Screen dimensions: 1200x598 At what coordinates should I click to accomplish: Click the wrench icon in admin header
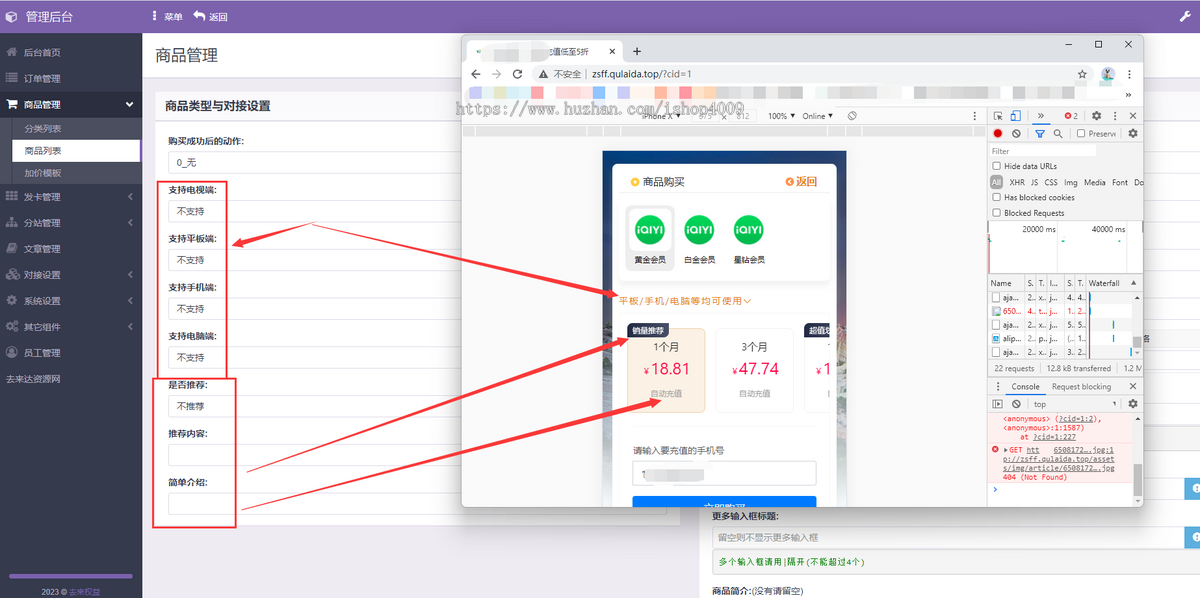pos(1185,17)
